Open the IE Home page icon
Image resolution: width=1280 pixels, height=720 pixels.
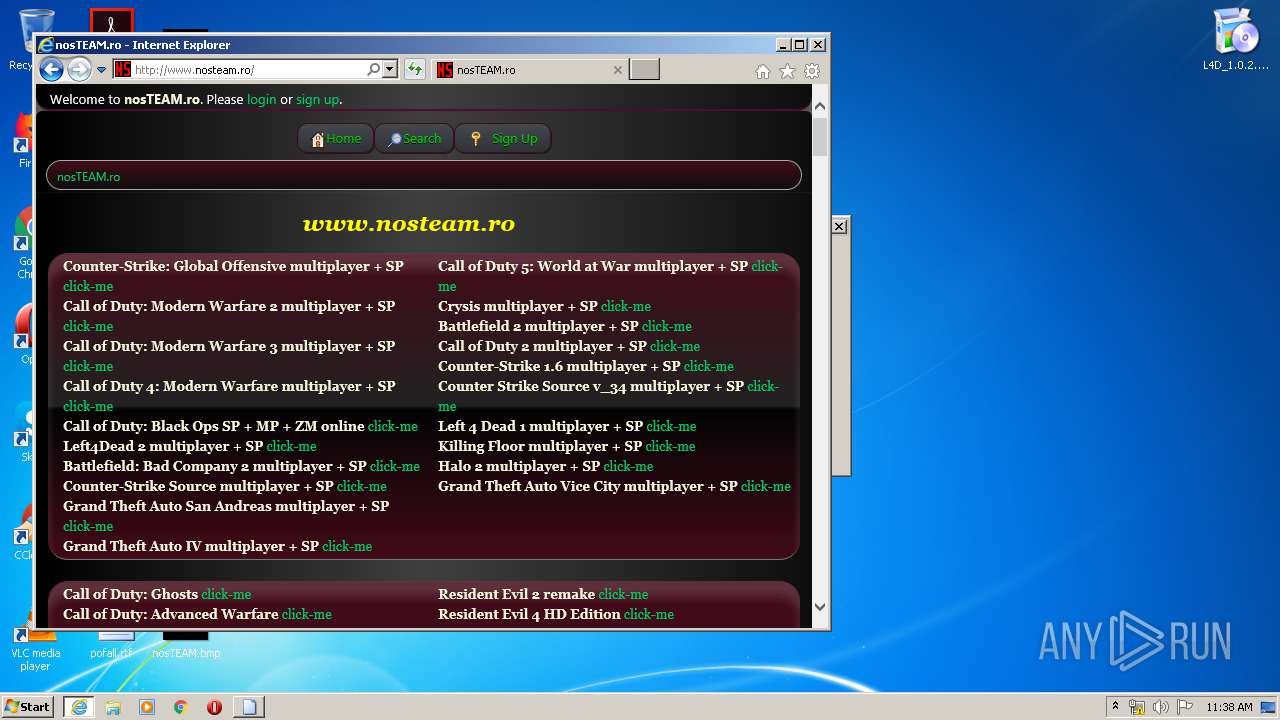[x=763, y=71]
